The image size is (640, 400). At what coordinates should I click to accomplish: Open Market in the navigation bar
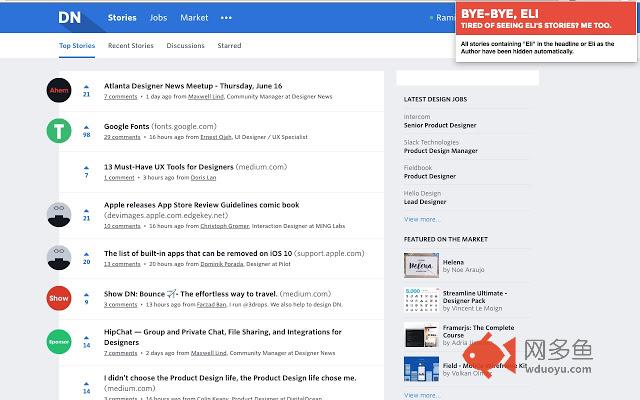pyautogui.click(x=194, y=18)
